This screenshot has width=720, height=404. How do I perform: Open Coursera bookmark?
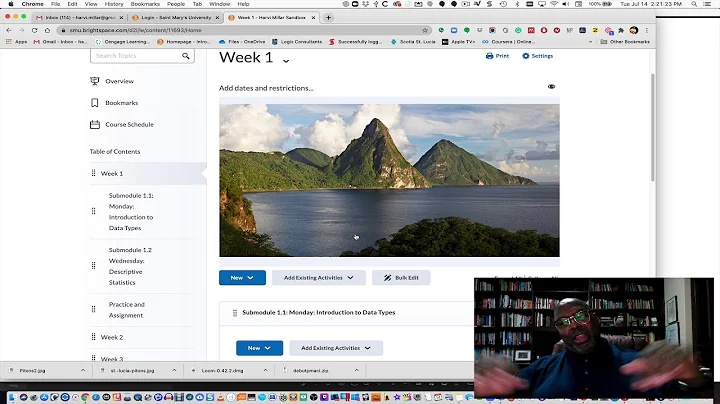(508, 42)
